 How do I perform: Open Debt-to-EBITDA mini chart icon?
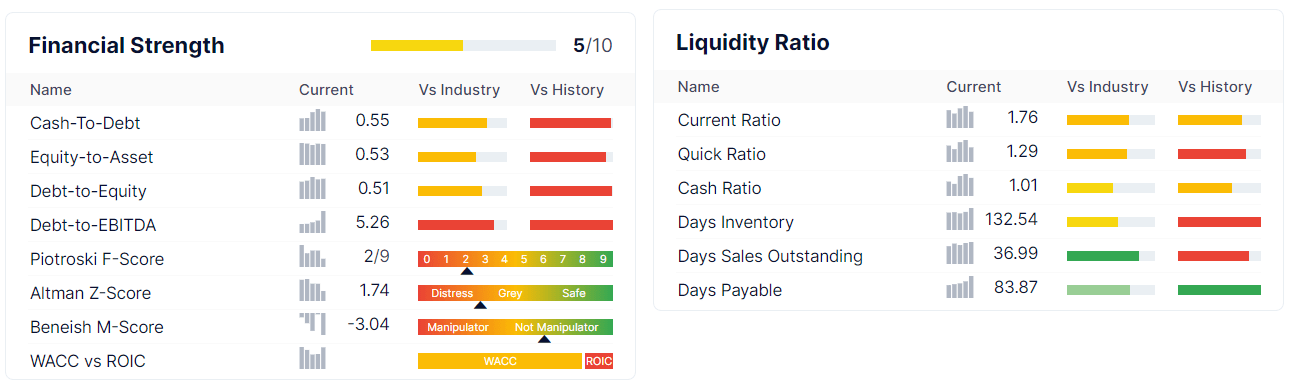(x=312, y=223)
